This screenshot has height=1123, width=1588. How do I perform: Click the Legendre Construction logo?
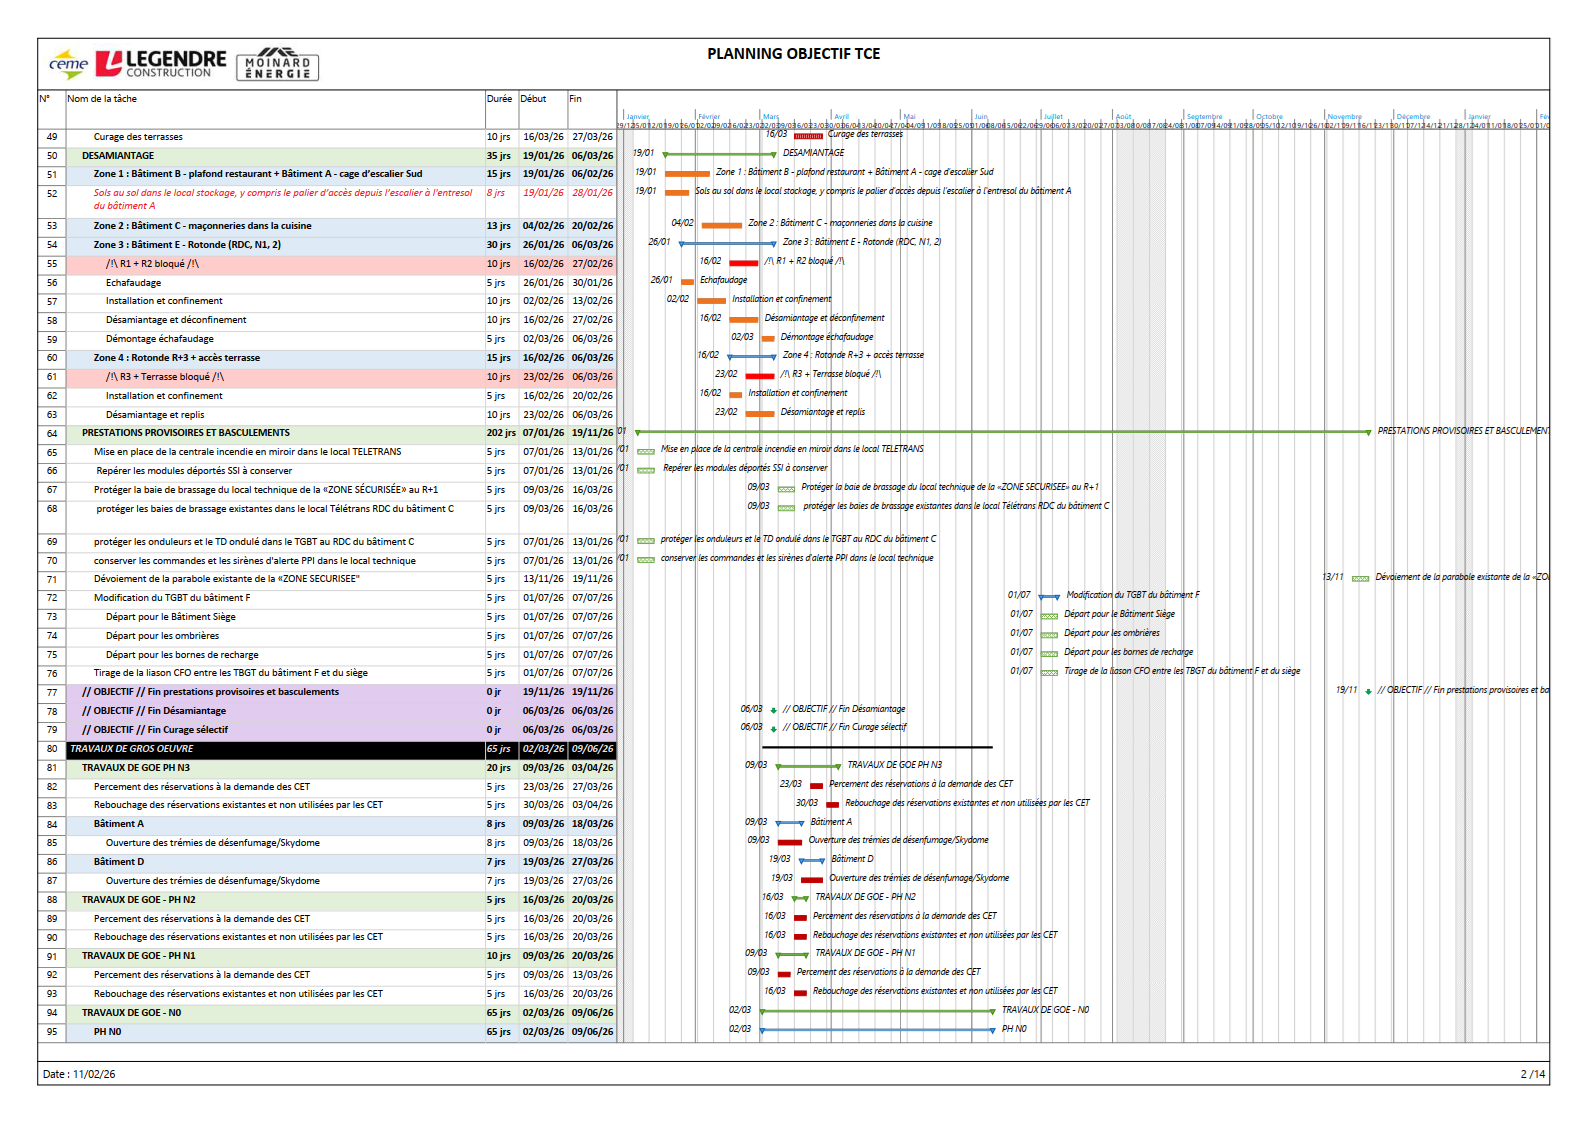pos(161,64)
